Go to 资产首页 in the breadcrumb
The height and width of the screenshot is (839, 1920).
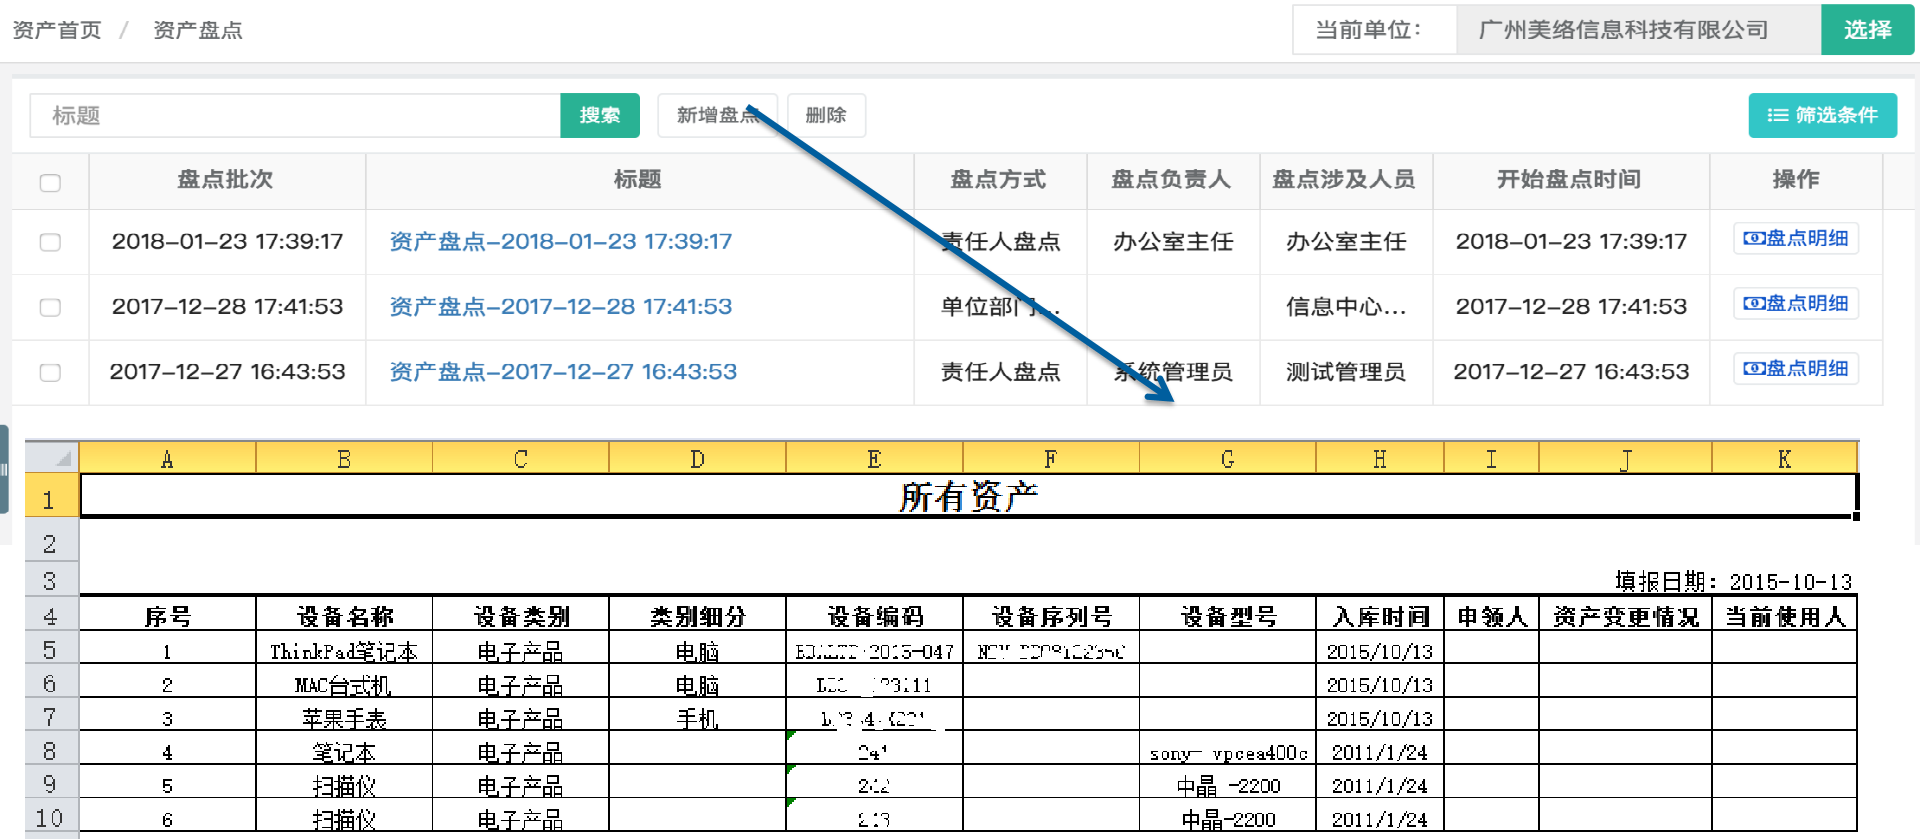click(x=57, y=30)
